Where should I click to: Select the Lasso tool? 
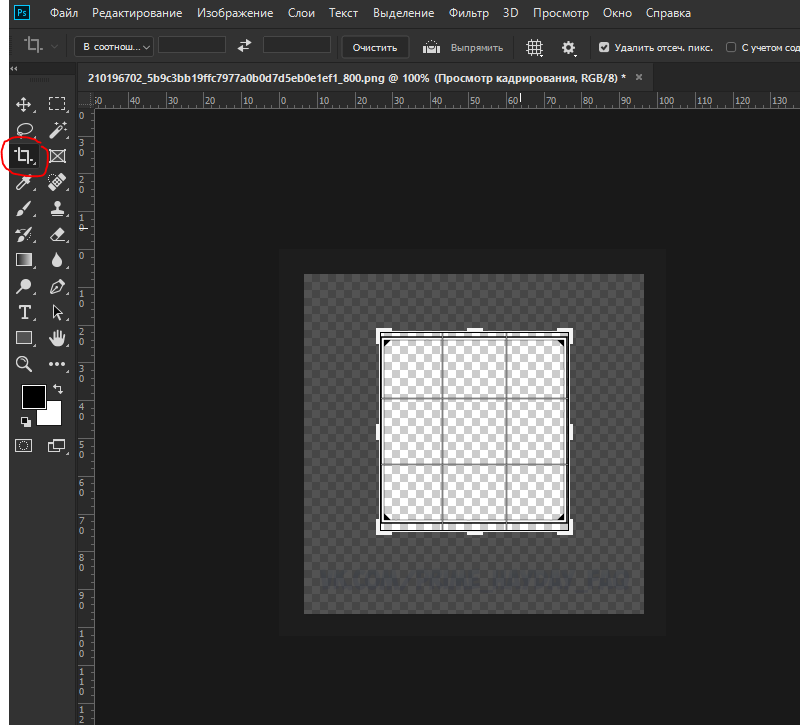[x=24, y=130]
